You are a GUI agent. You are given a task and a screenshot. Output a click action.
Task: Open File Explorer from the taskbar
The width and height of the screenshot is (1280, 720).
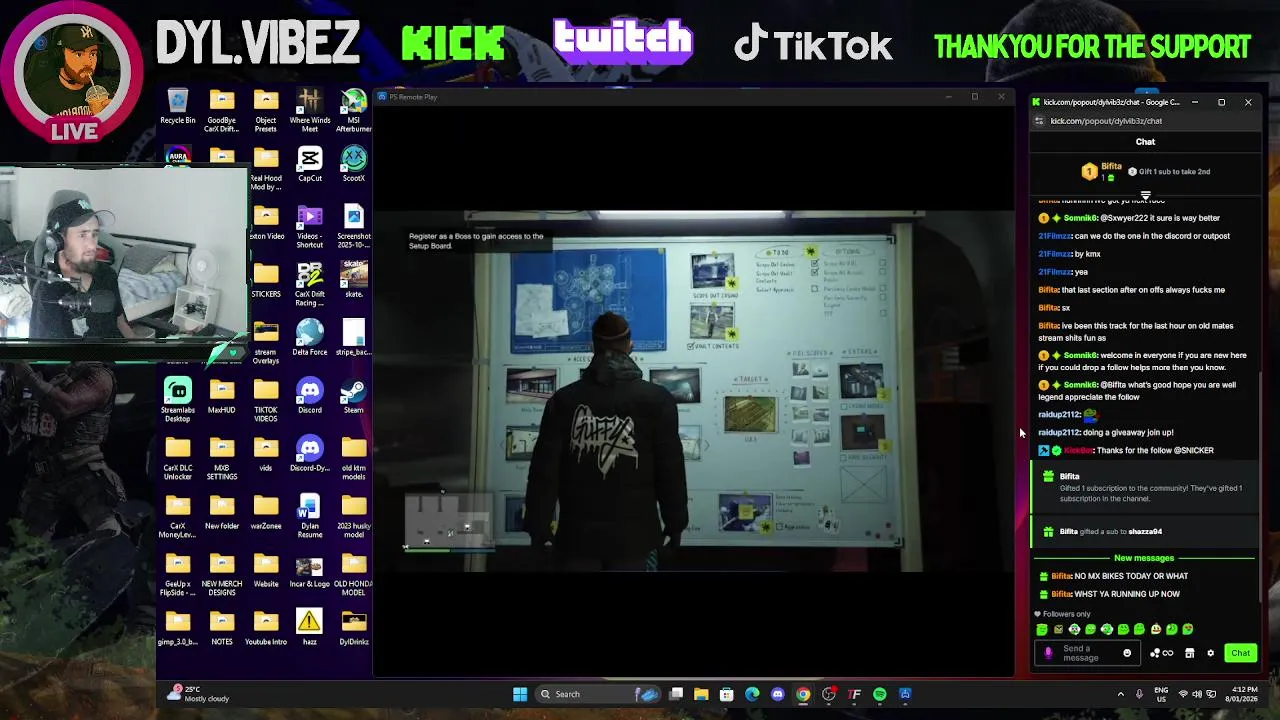[x=701, y=694]
